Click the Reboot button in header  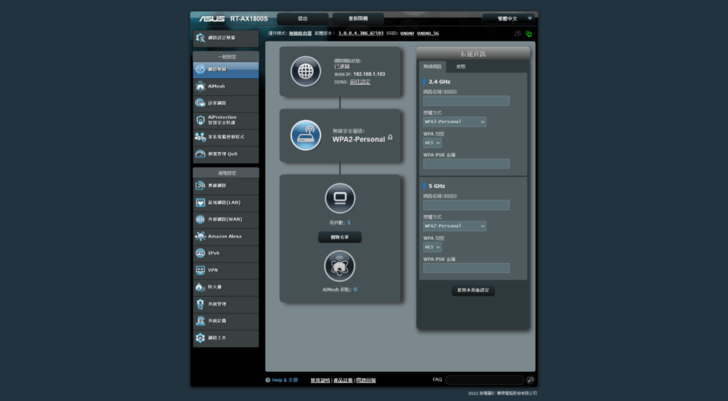pyautogui.click(x=358, y=19)
